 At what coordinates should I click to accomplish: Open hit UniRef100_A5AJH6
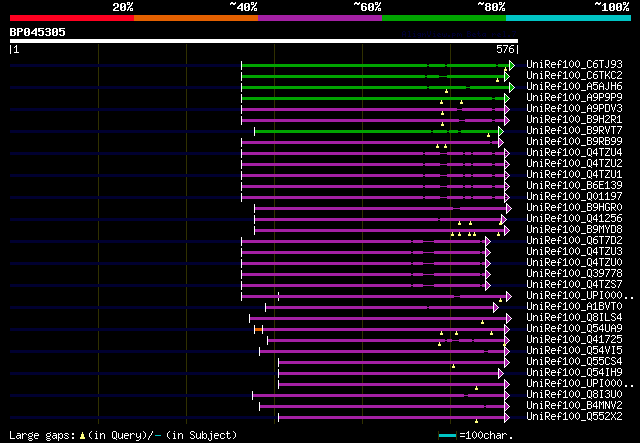click(x=574, y=87)
